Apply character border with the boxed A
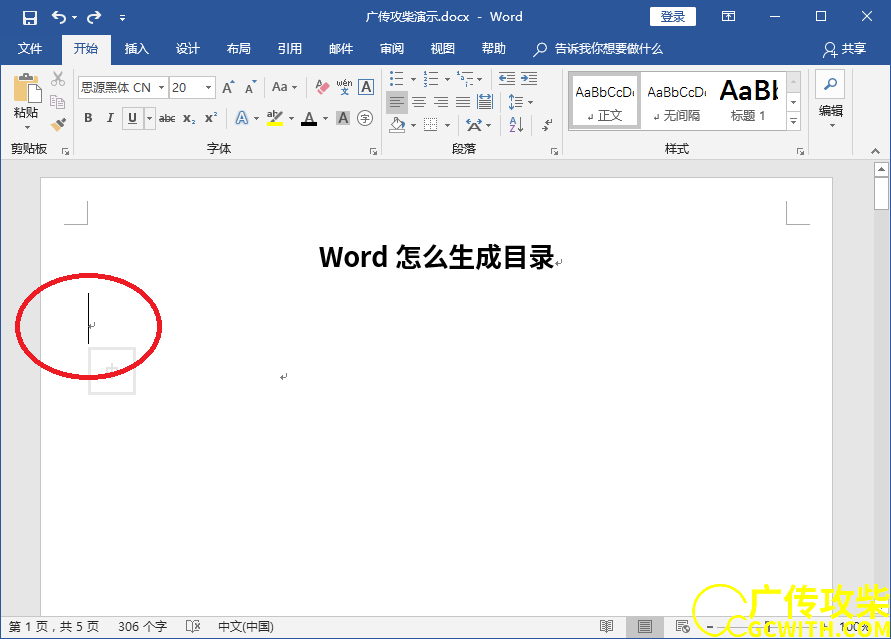The width and height of the screenshot is (891, 639). coord(366,87)
